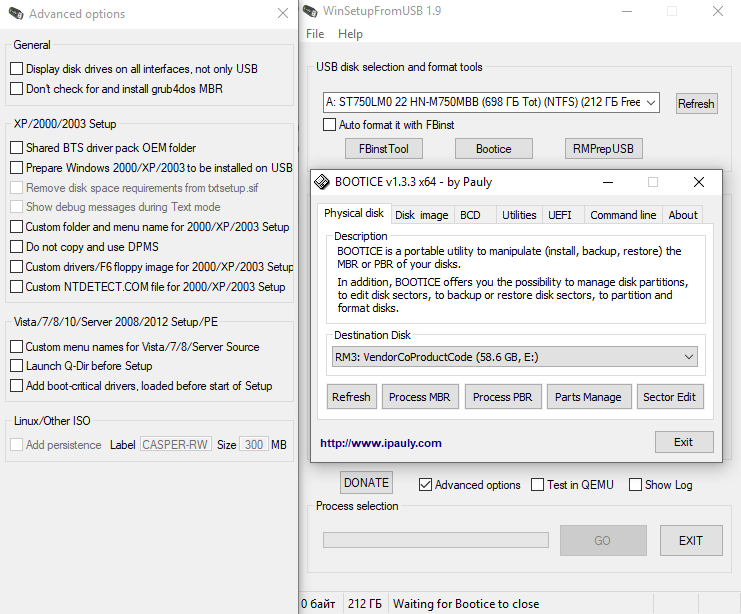The width and height of the screenshot is (741, 614).
Task: Click the Bootice button in WinSetupFromUSB
Action: pyautogui.click(x=493, y=149)
